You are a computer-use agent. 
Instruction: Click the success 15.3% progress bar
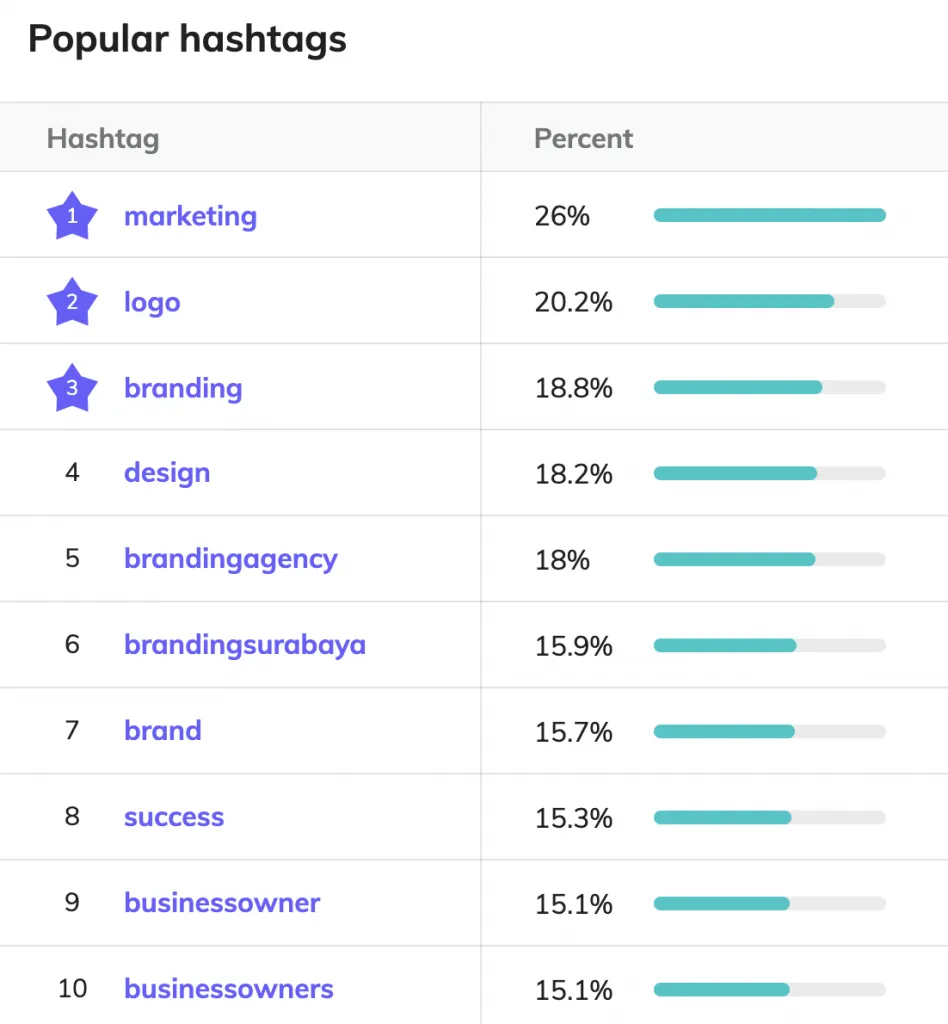(x=769, y=817)
